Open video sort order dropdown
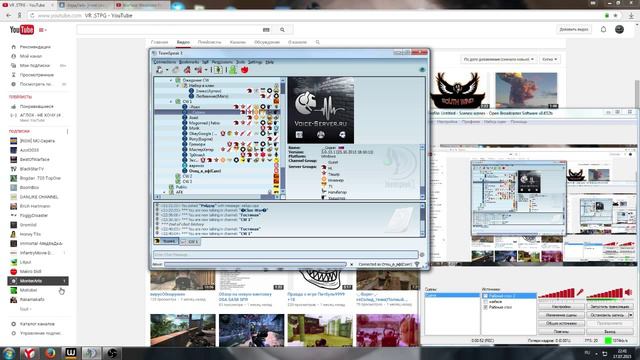The image size is (640, 360). (x=498, y=59)
